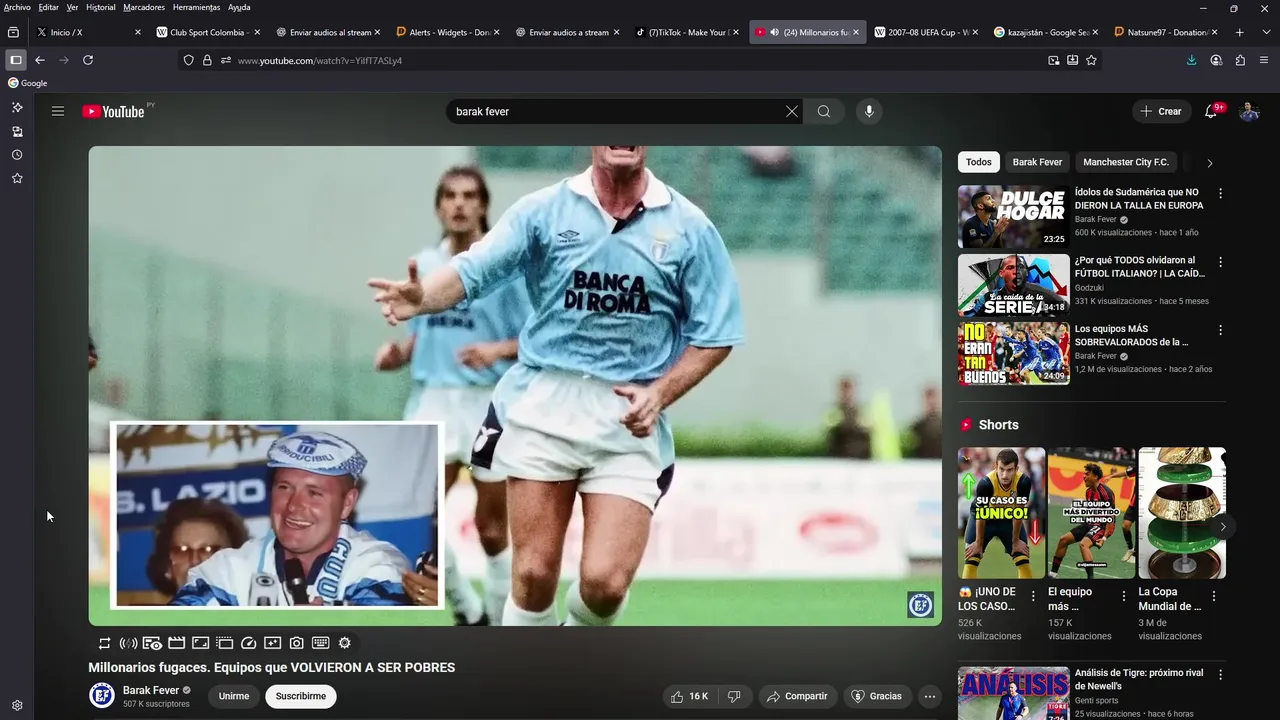Open the Herramientas menu
This screenshot has width=1280, height=720.
pyautogui.click(x=196, y=7)
